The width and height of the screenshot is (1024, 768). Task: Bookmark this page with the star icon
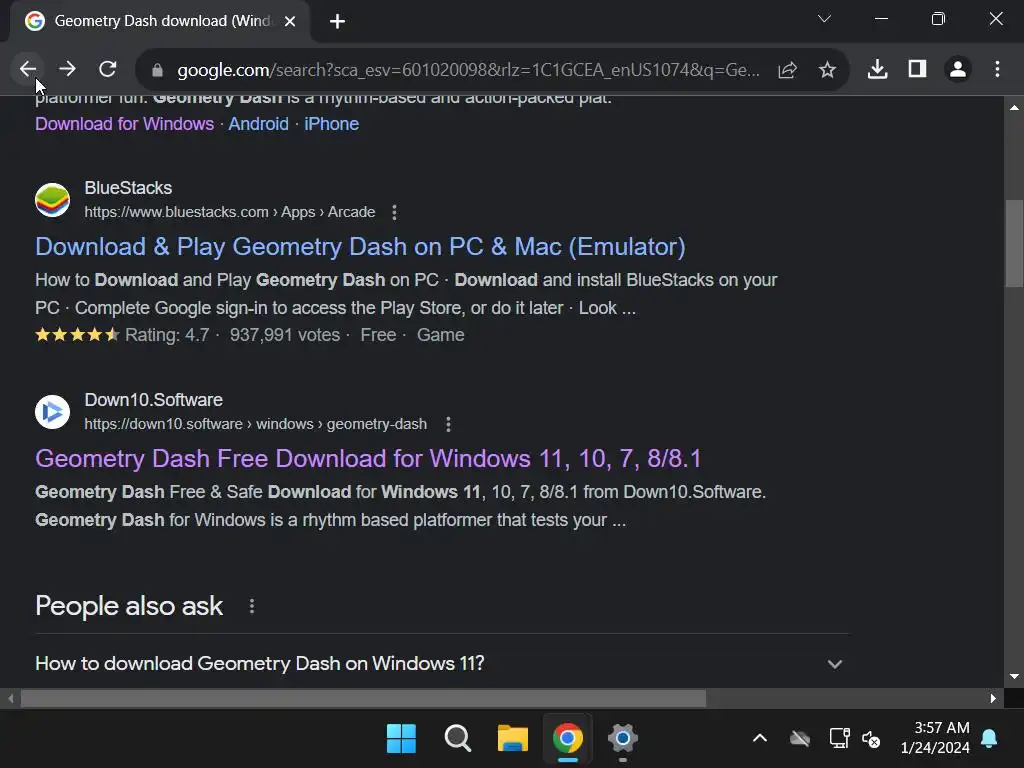827,70
